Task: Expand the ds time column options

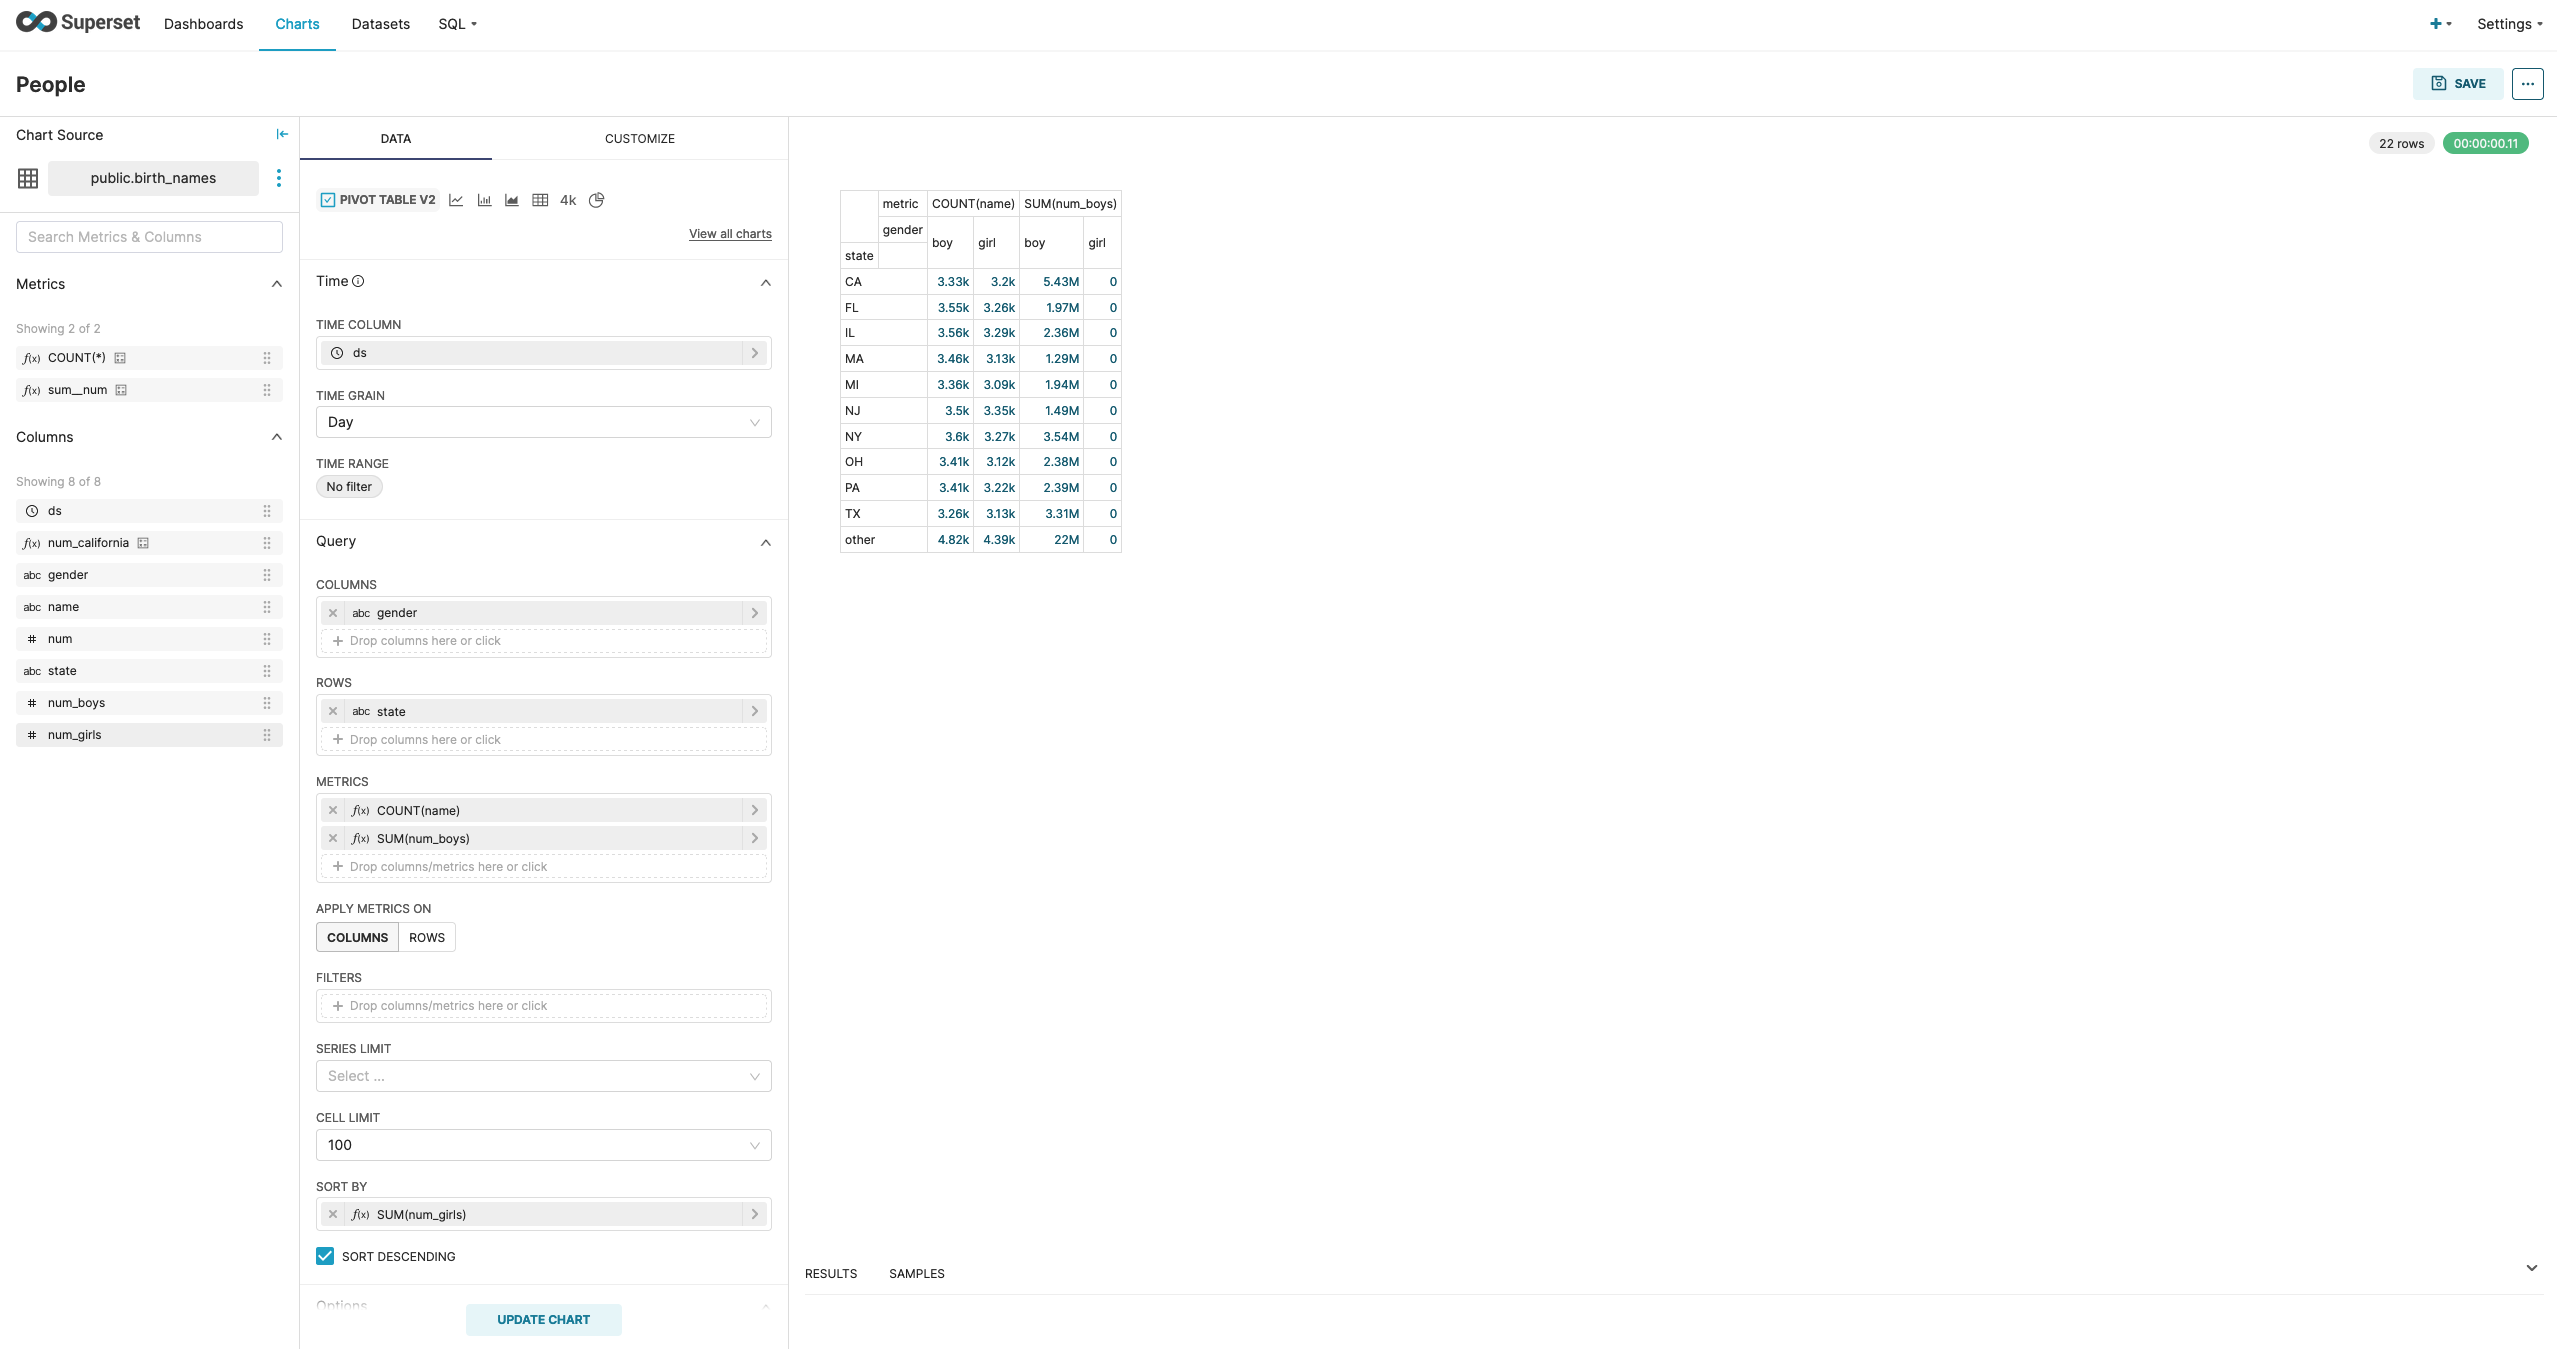Action: (x=755, y=353)
